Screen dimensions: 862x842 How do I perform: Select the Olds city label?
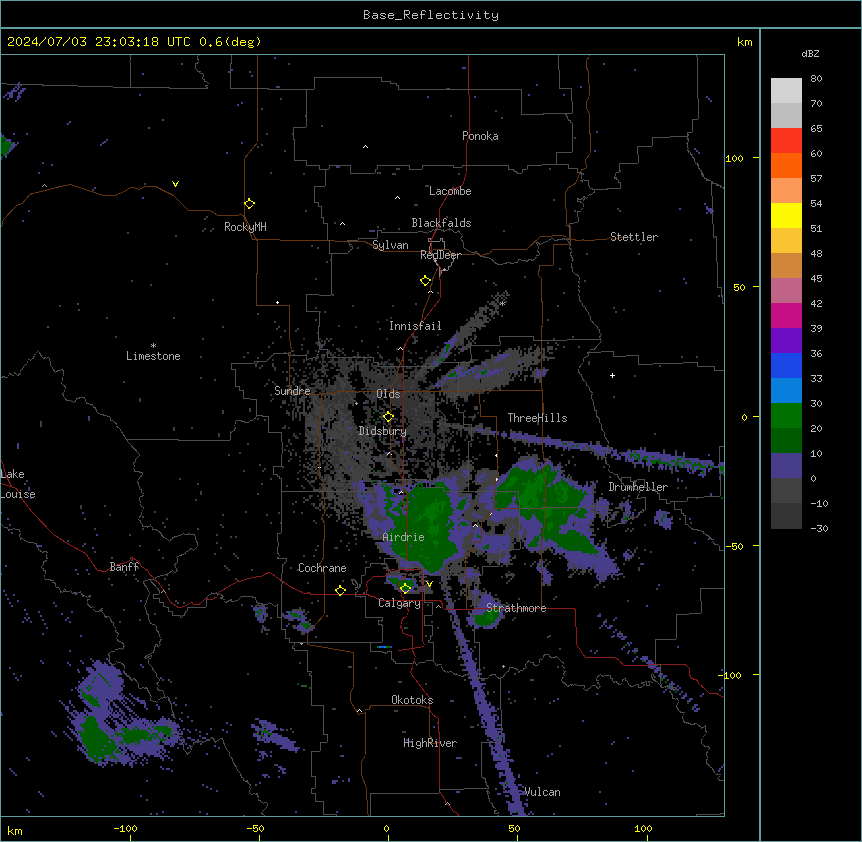pyautogui.click(x=388, y=394)
